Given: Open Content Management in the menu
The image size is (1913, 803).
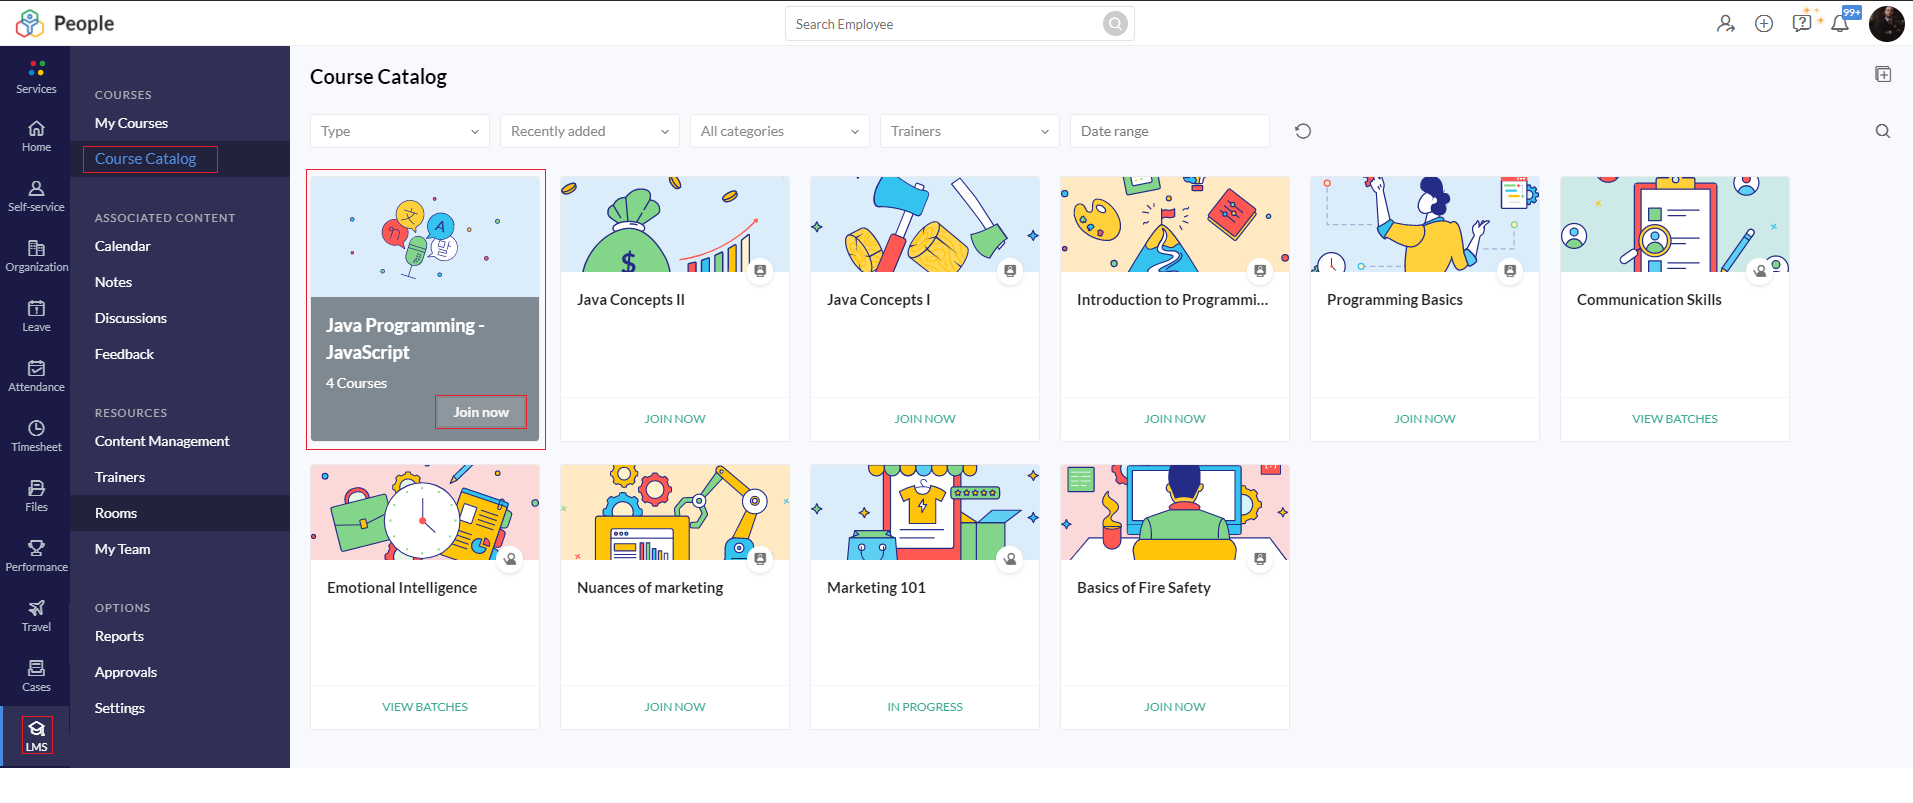Looking at the screenshot, I should coord(162,441).
